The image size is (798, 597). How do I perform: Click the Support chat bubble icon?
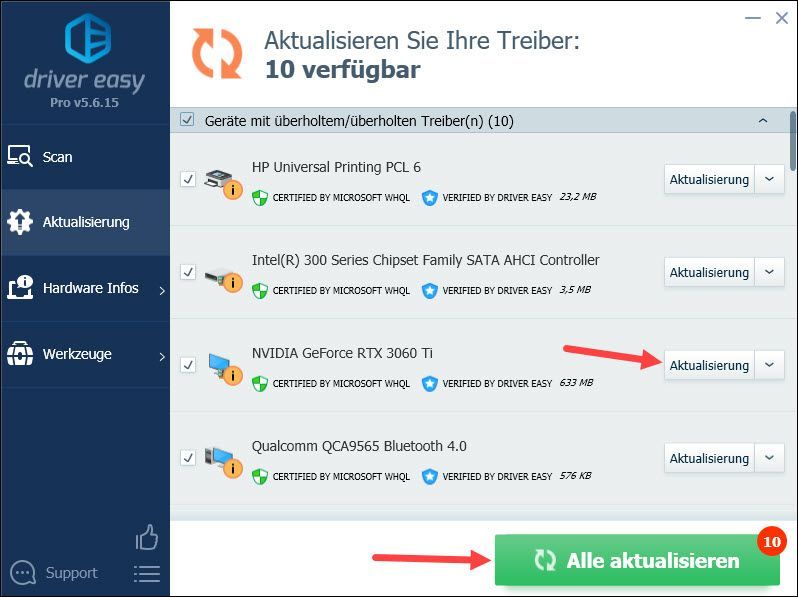tap(23, 573)
